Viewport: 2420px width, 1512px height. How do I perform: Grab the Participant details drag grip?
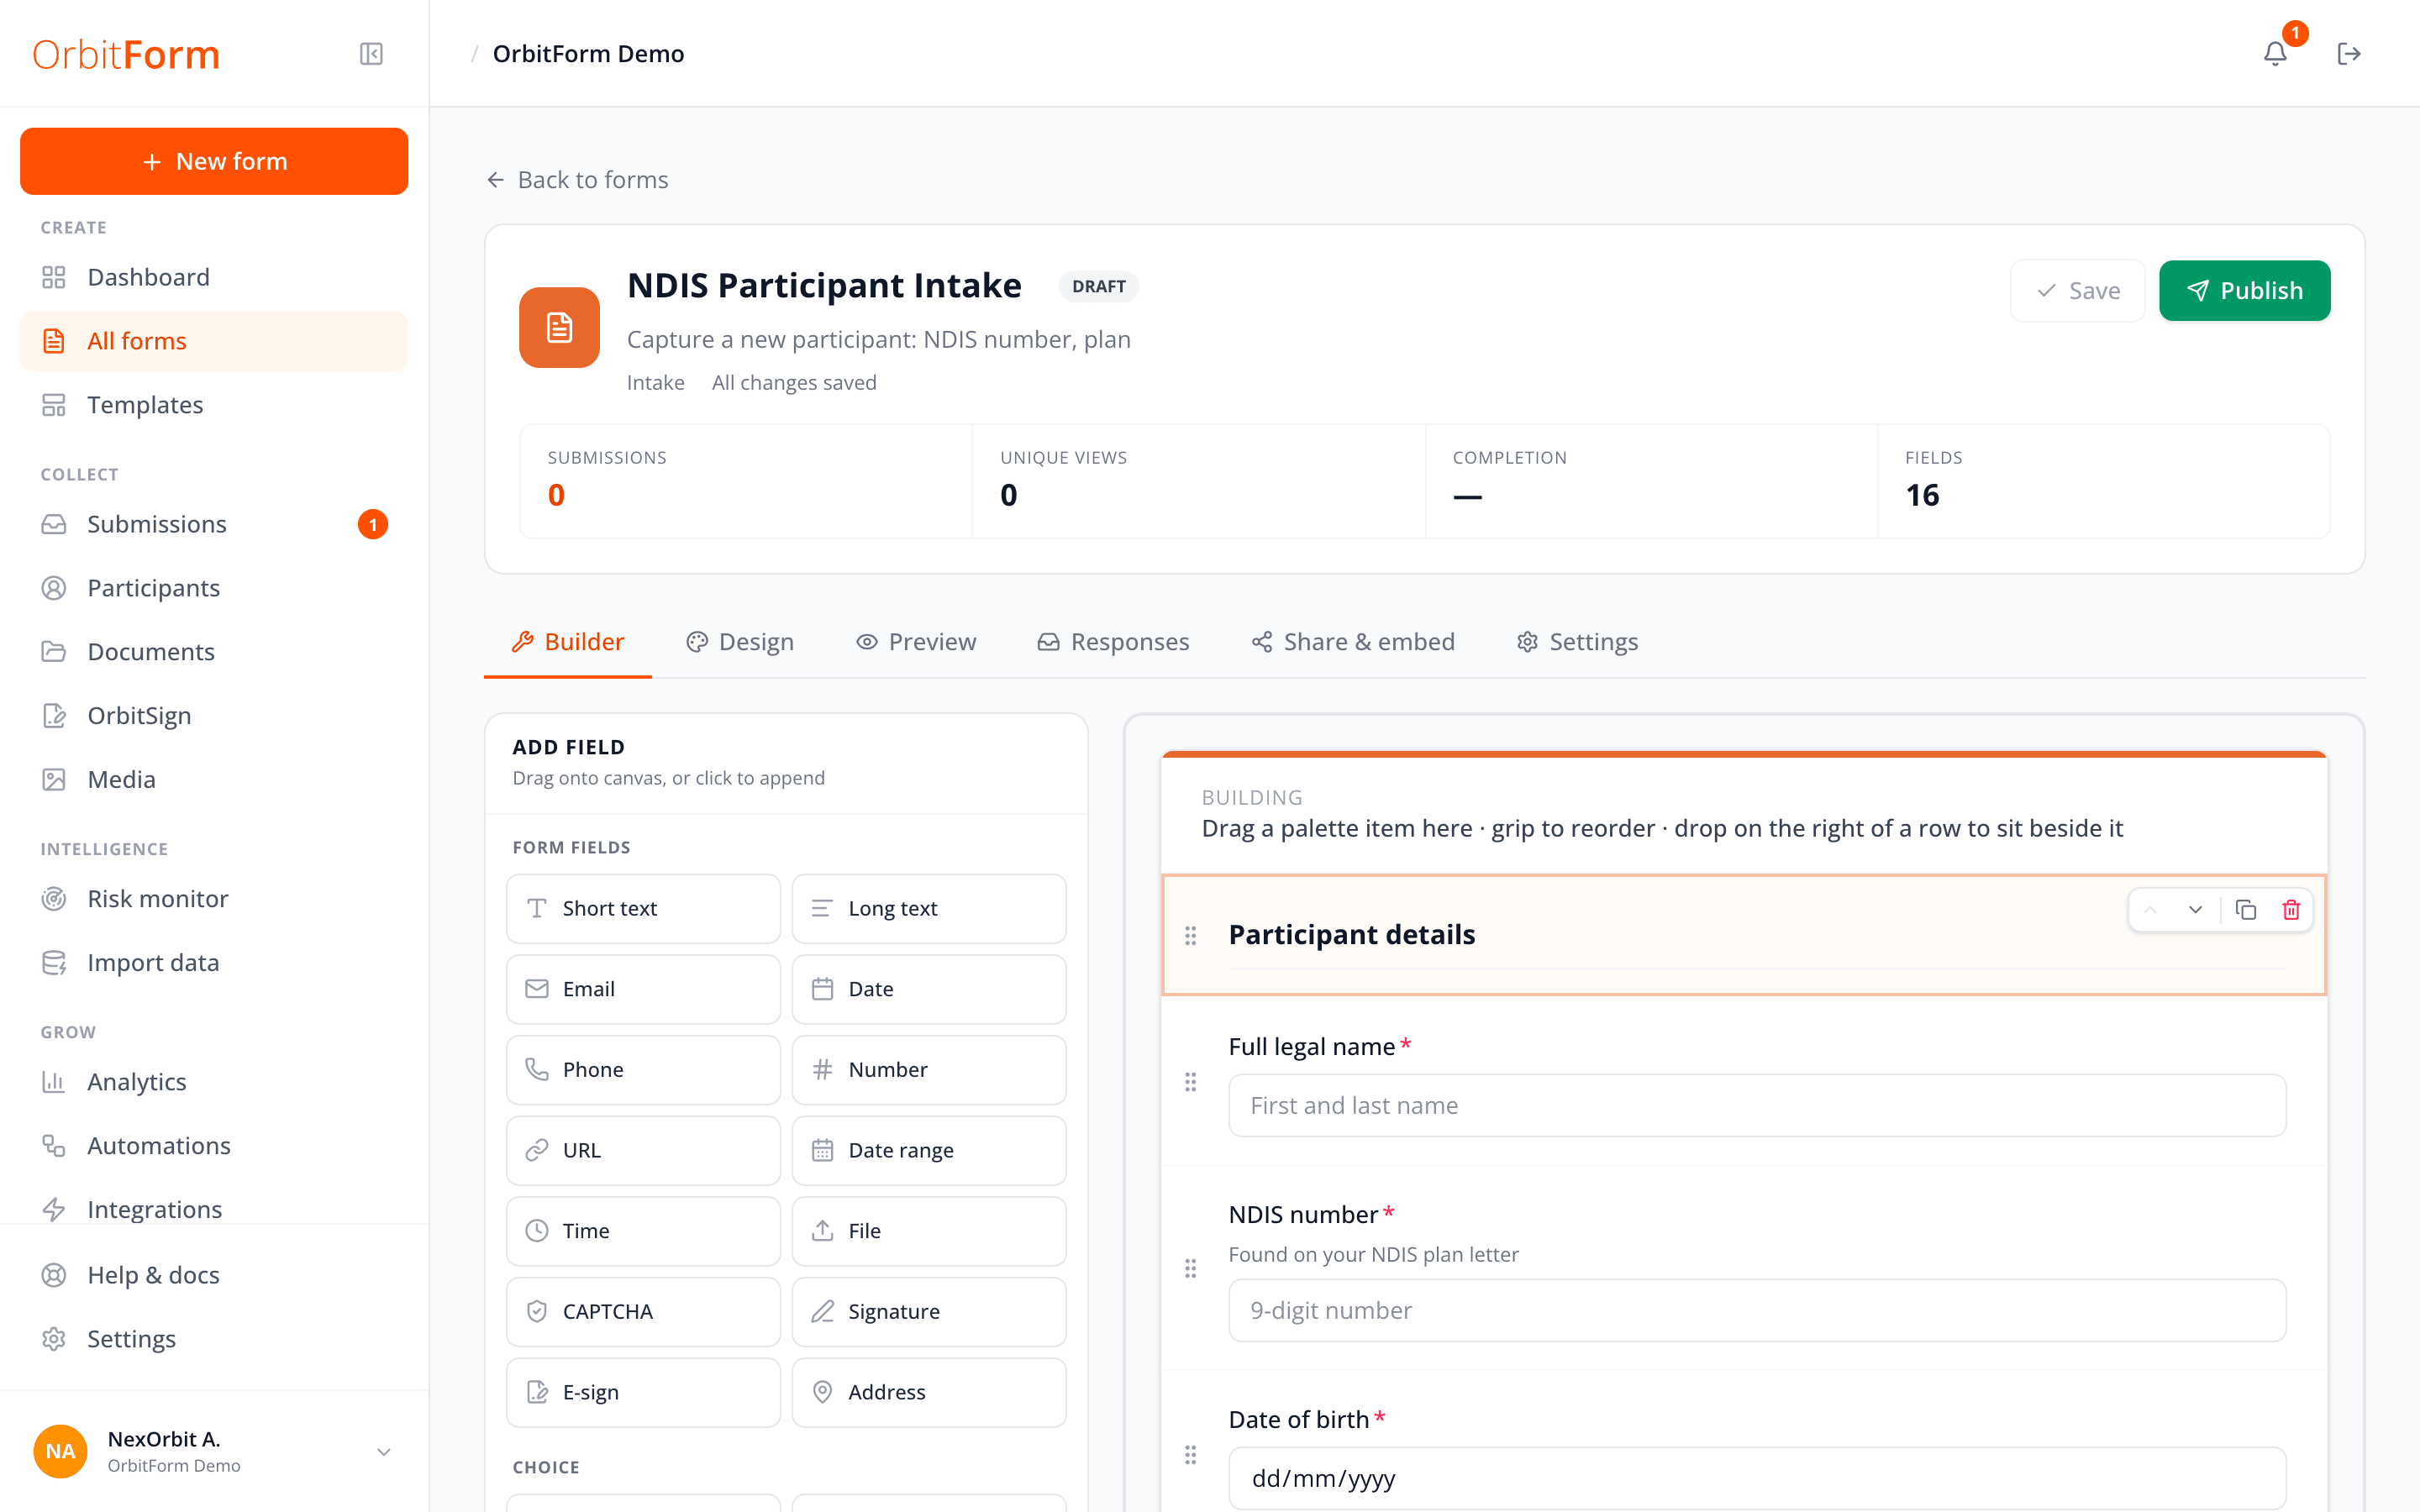[x=1190, y=936]
